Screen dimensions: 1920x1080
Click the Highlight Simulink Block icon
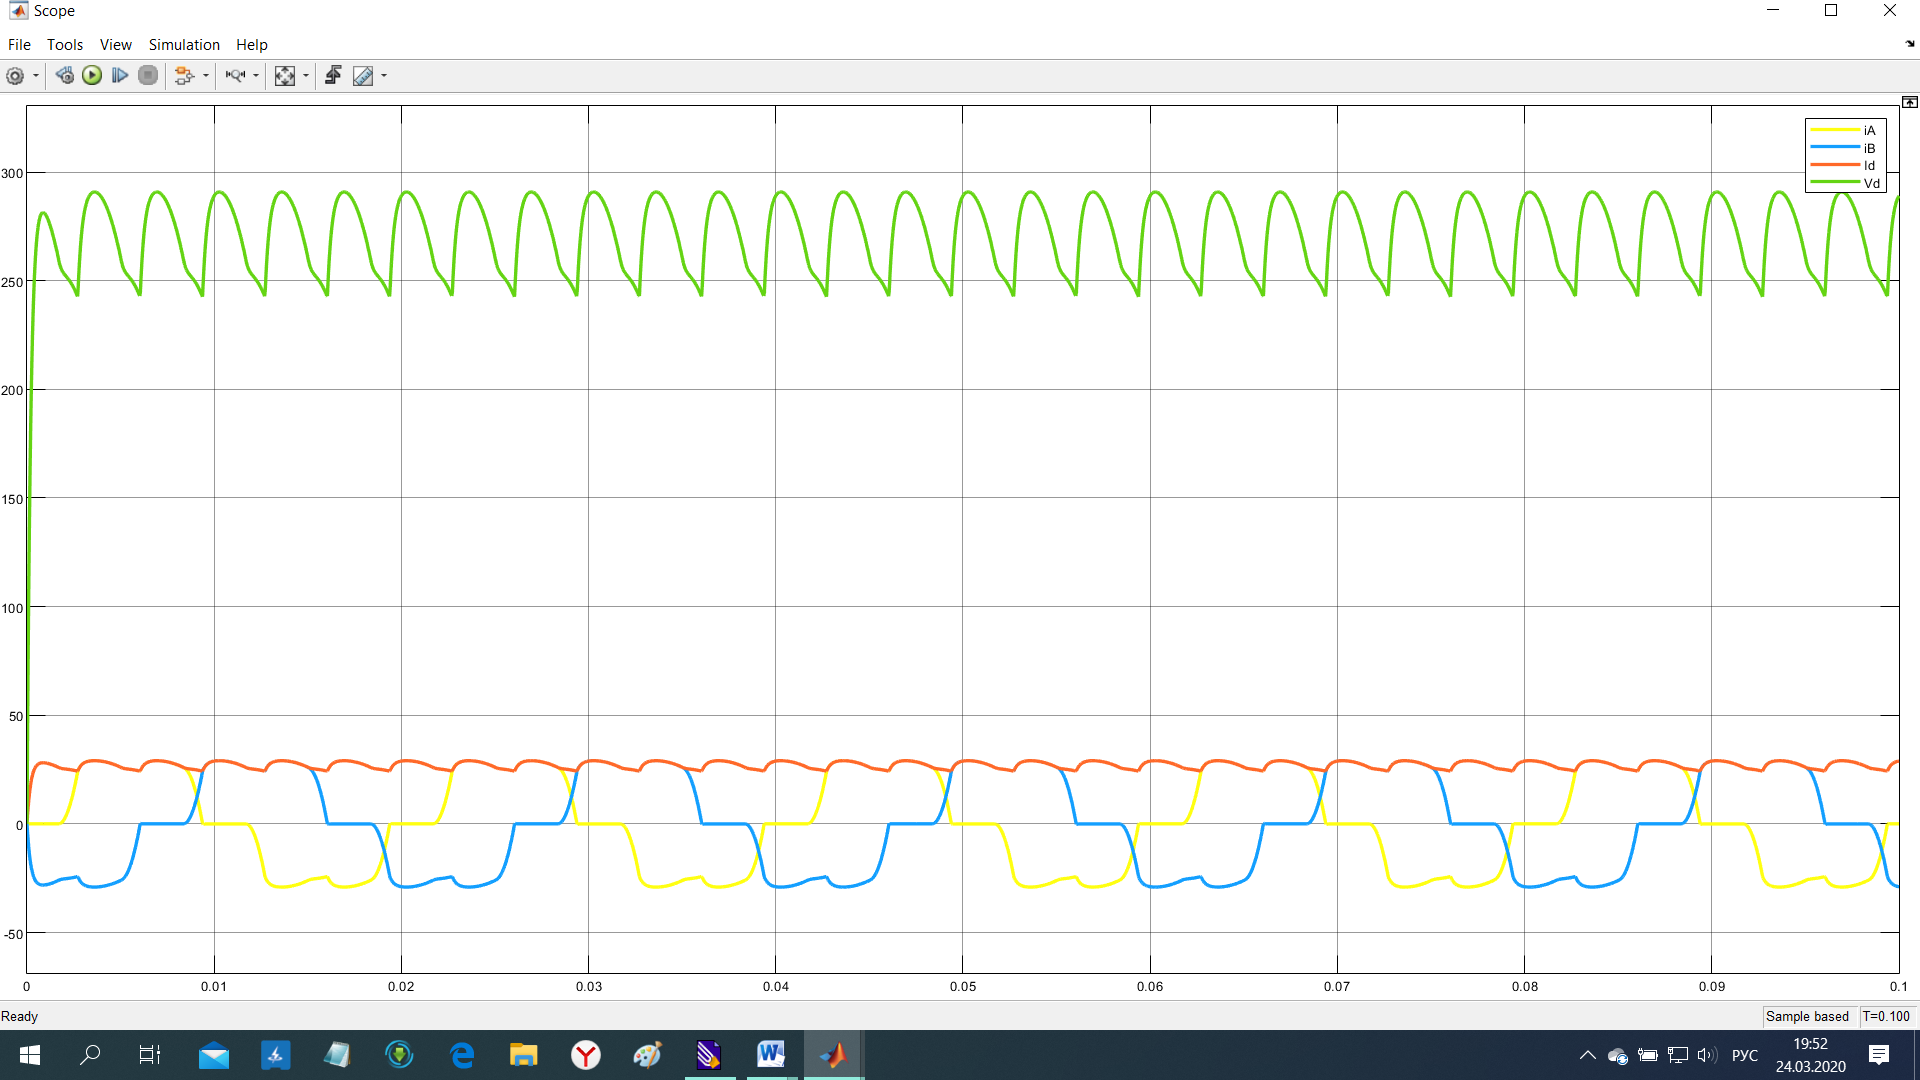(184, 76)
